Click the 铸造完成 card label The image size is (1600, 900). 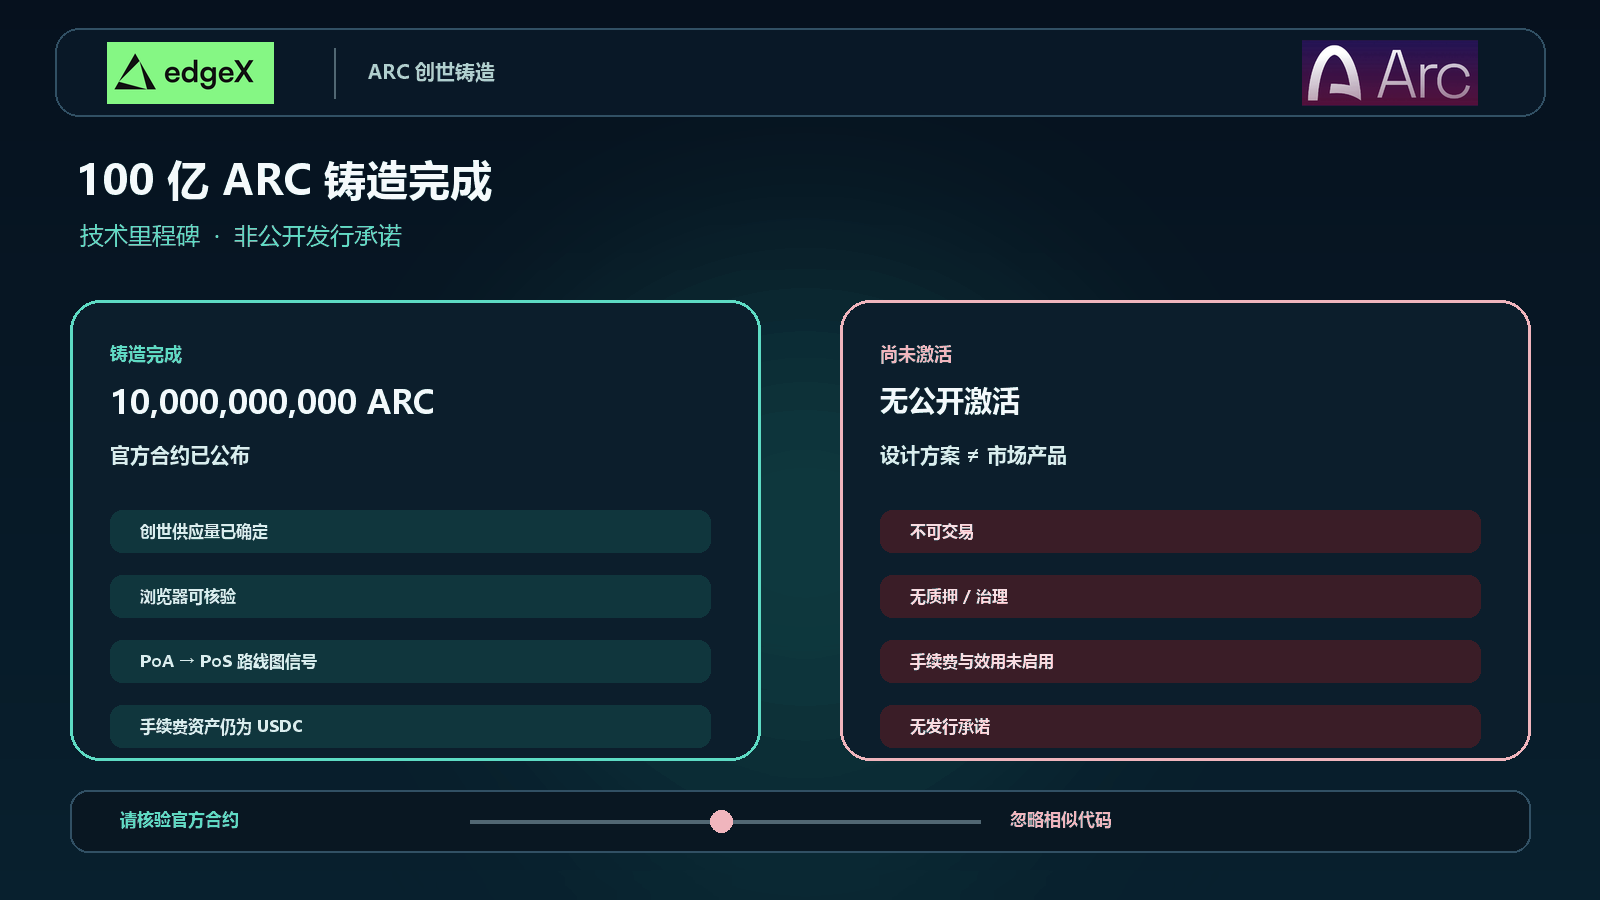[146, 354]
